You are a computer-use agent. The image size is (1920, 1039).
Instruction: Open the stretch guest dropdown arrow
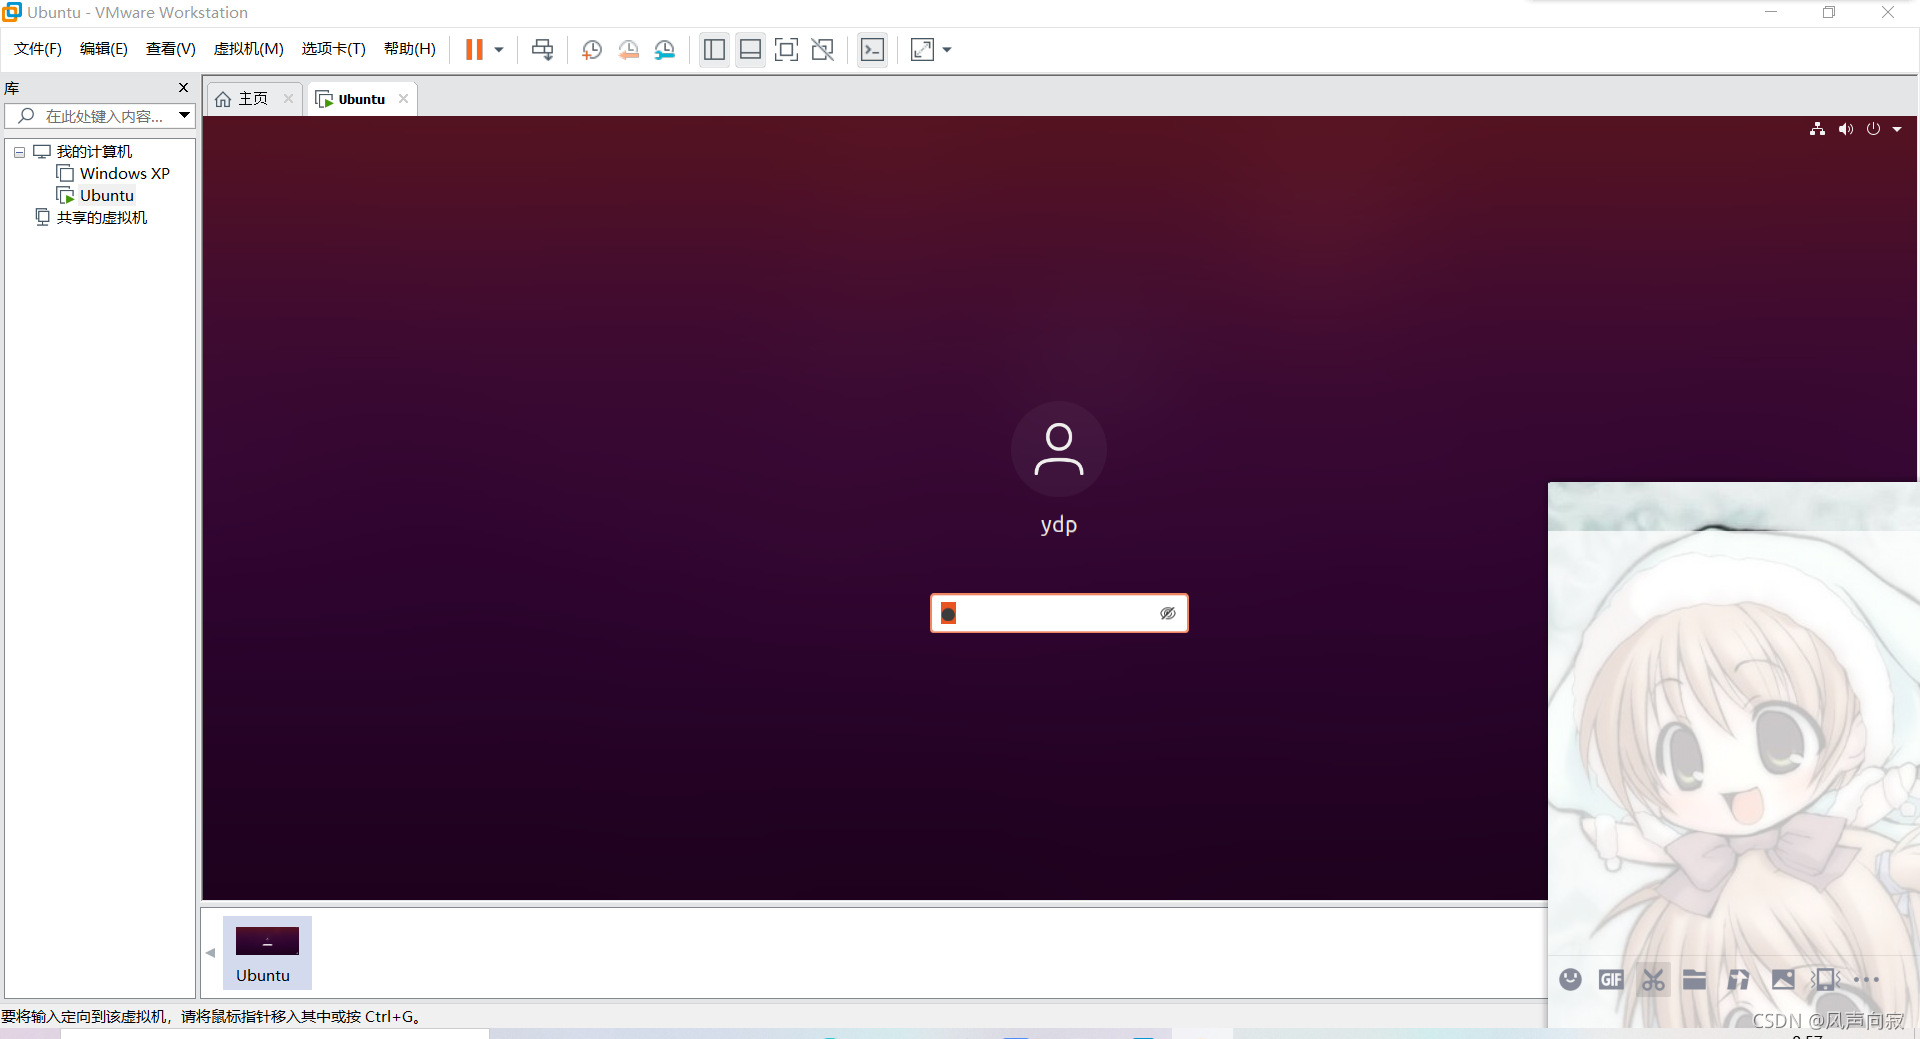(x=947, y=49)
